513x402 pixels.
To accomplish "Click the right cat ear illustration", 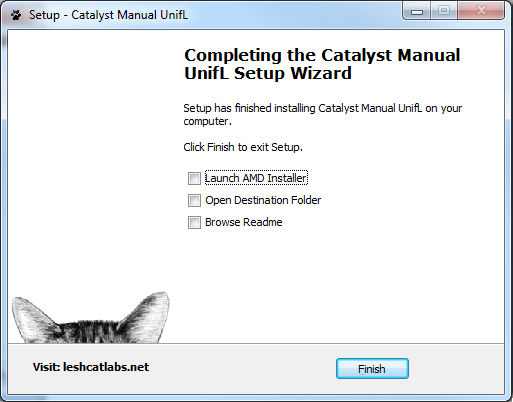I will 147,315.
